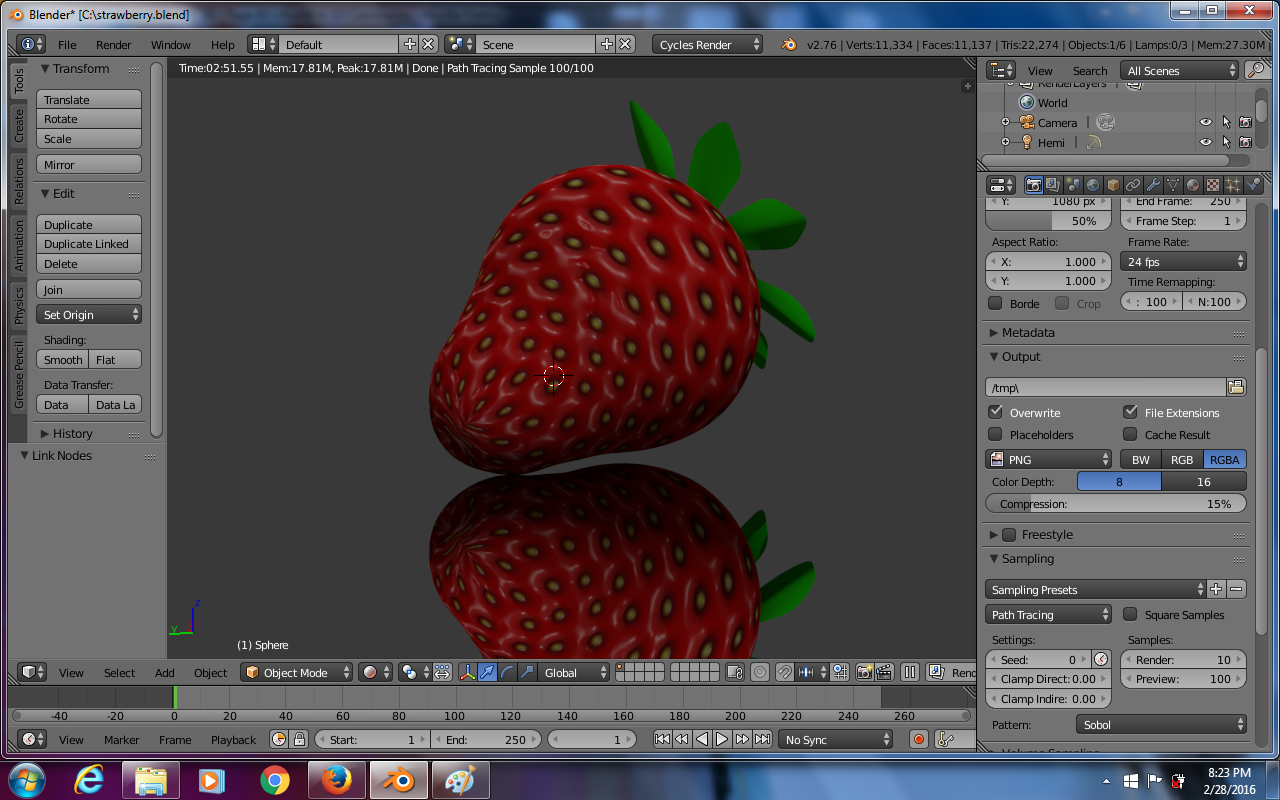Enable the Square Samples checkbox
The width and height of the screenshot is (1280, 800).
tap(1130, 614)
